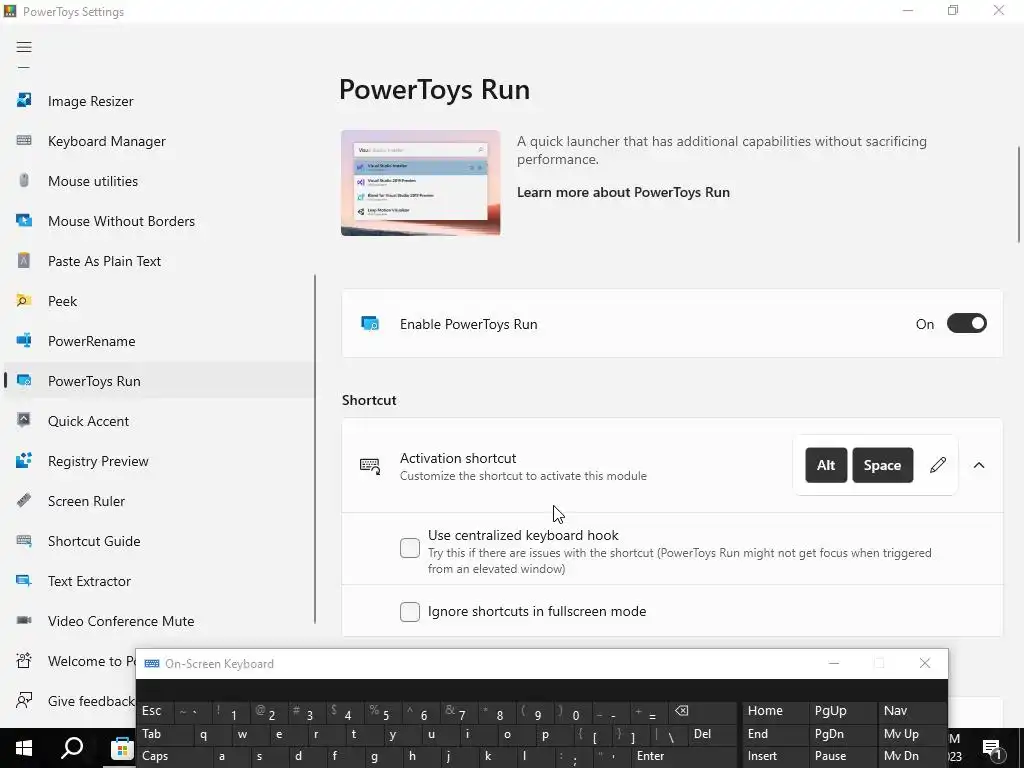Click the Quick Accent icon

(x=24, y=421)
